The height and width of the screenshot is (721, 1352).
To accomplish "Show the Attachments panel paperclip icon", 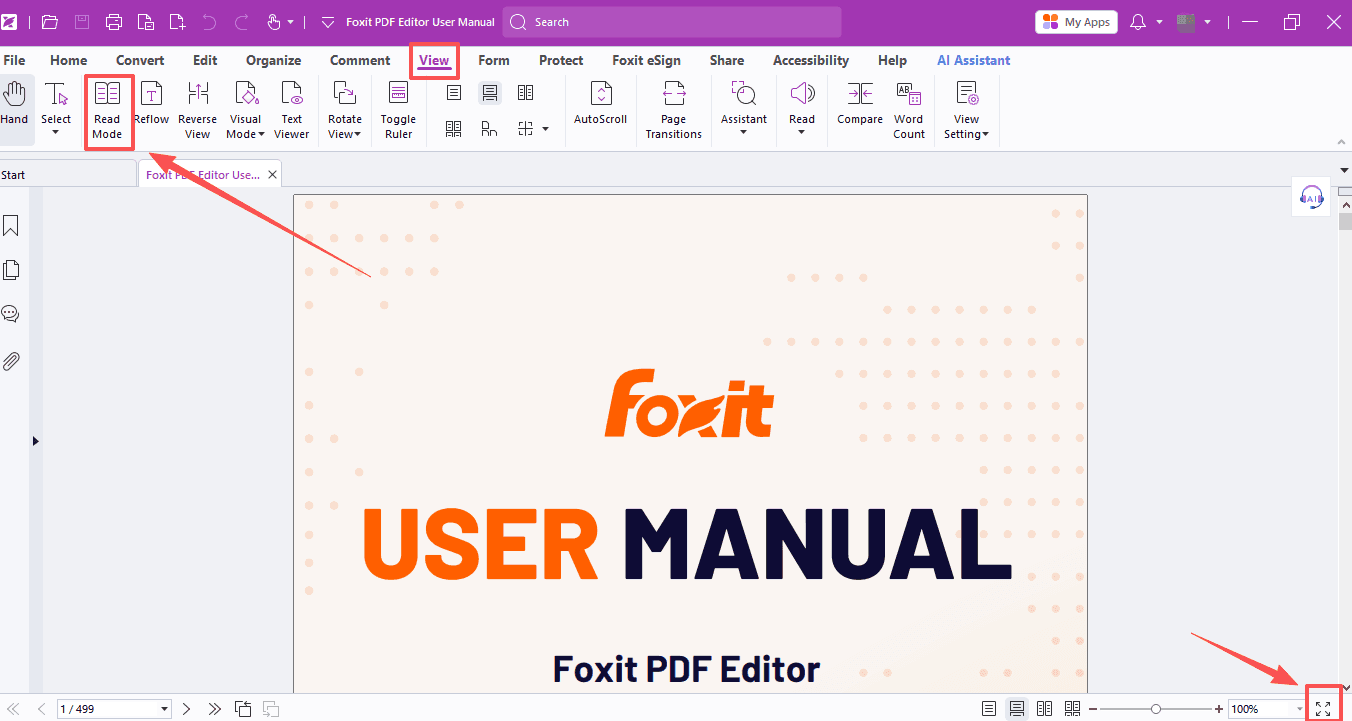I will click(x=11, y=360).
